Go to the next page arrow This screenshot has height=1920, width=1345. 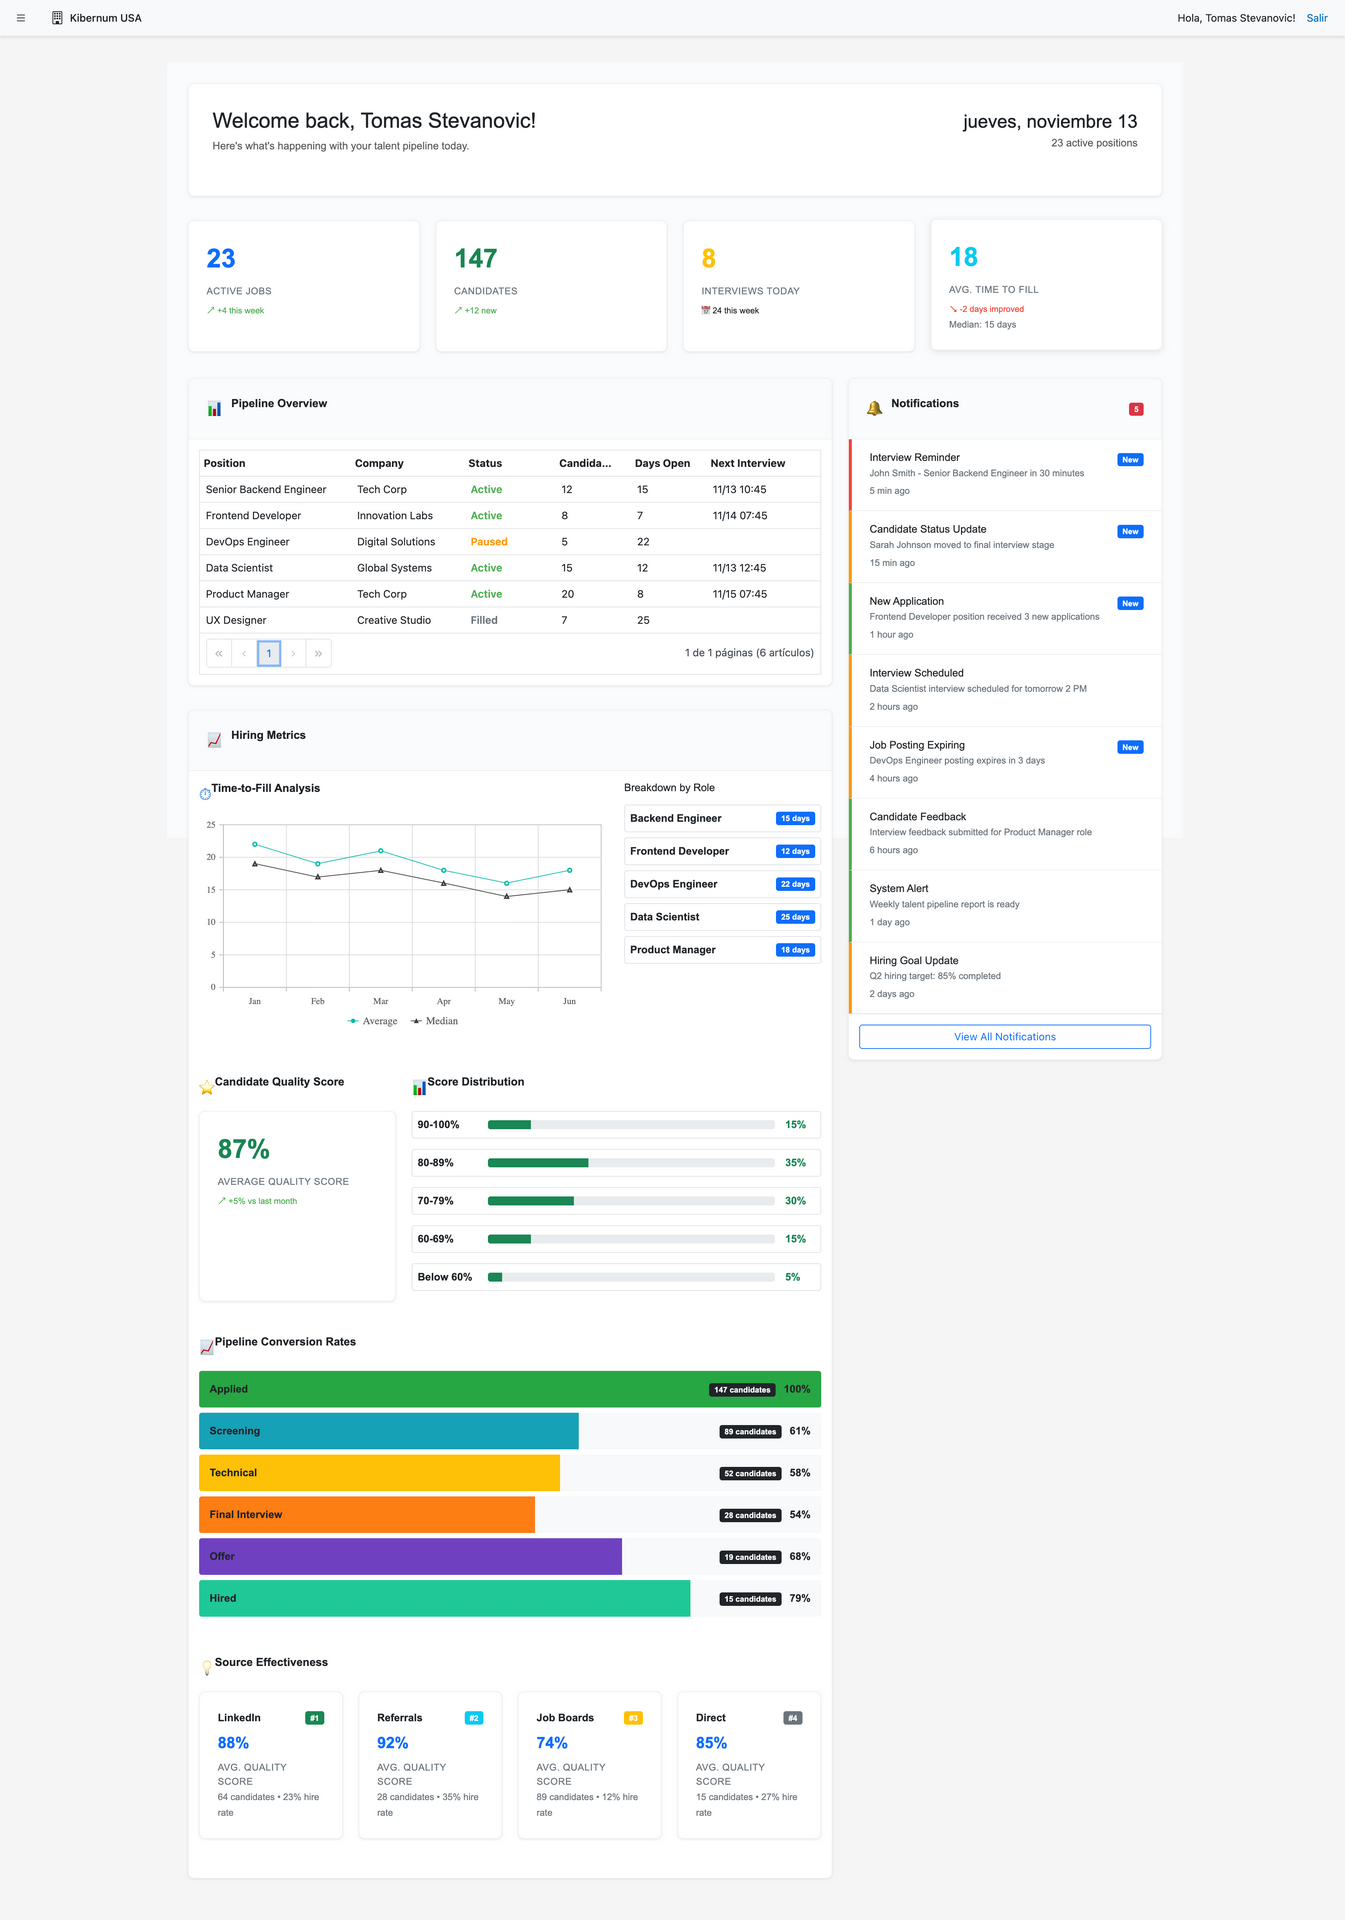click(x=293, y=653)
